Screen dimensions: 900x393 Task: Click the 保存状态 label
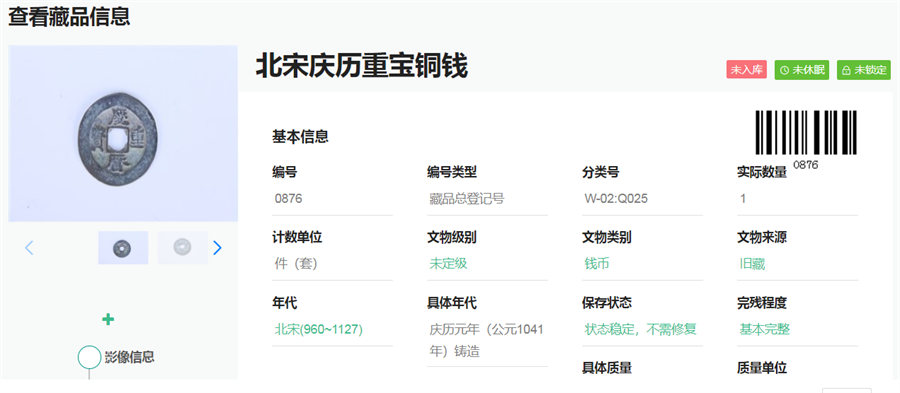coord(607,302)
